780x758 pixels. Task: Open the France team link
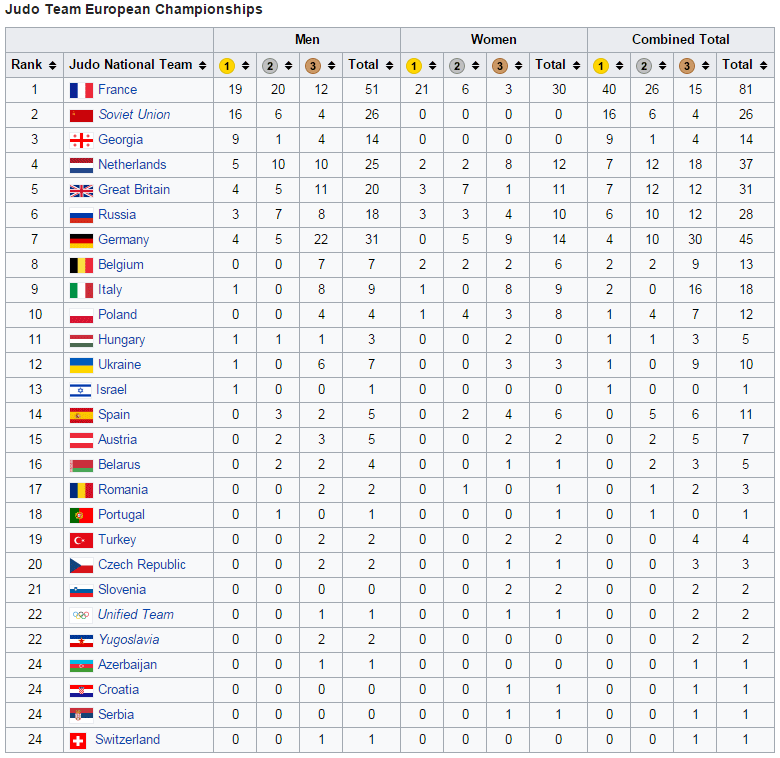pos(117,90)
